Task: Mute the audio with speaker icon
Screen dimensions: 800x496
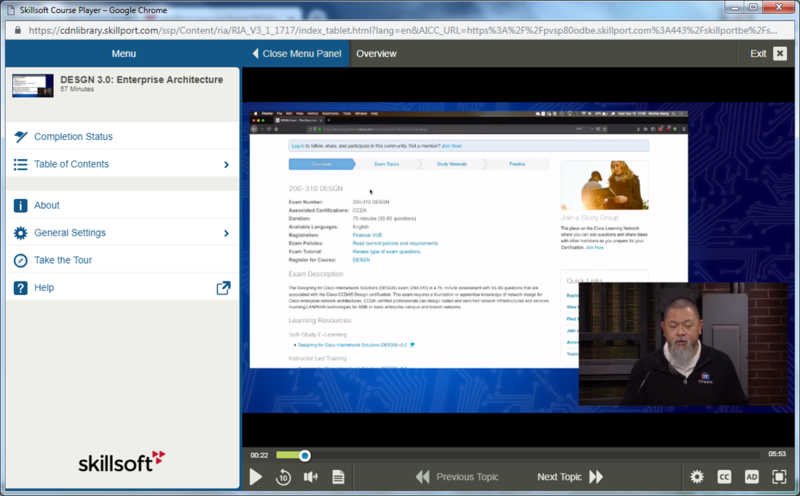Action: (x=310, y=477)
